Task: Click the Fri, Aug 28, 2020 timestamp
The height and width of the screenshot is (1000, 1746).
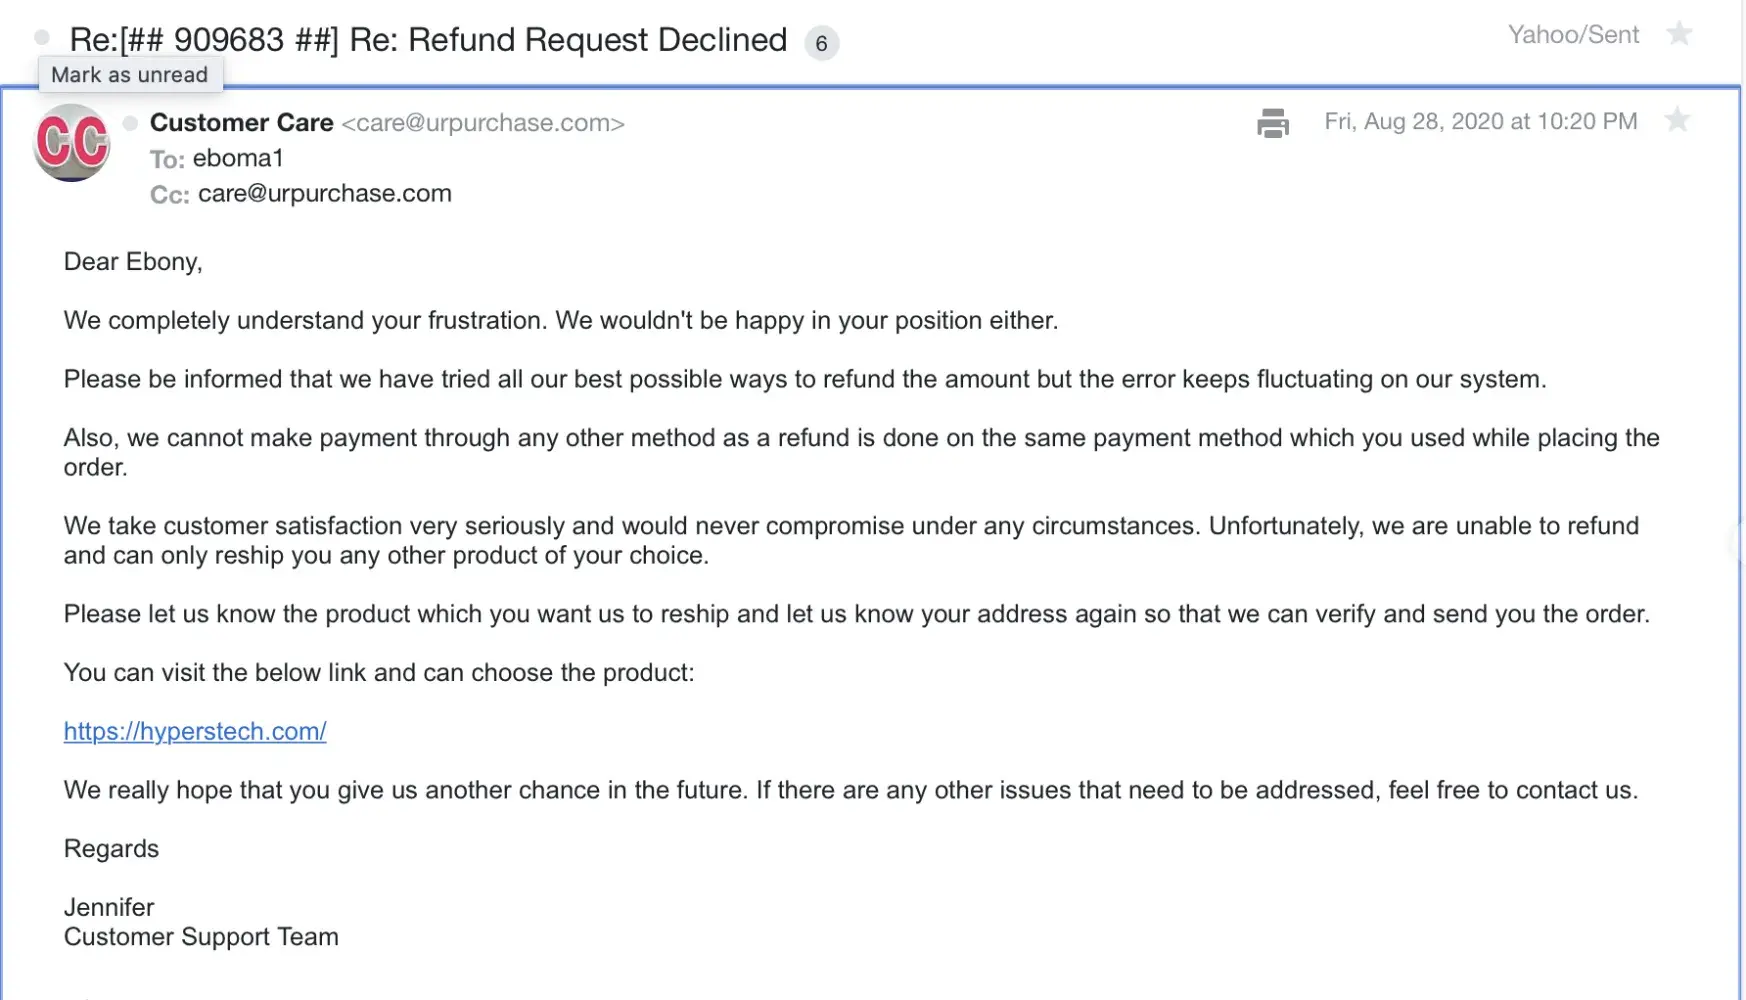Action: 1480,121
